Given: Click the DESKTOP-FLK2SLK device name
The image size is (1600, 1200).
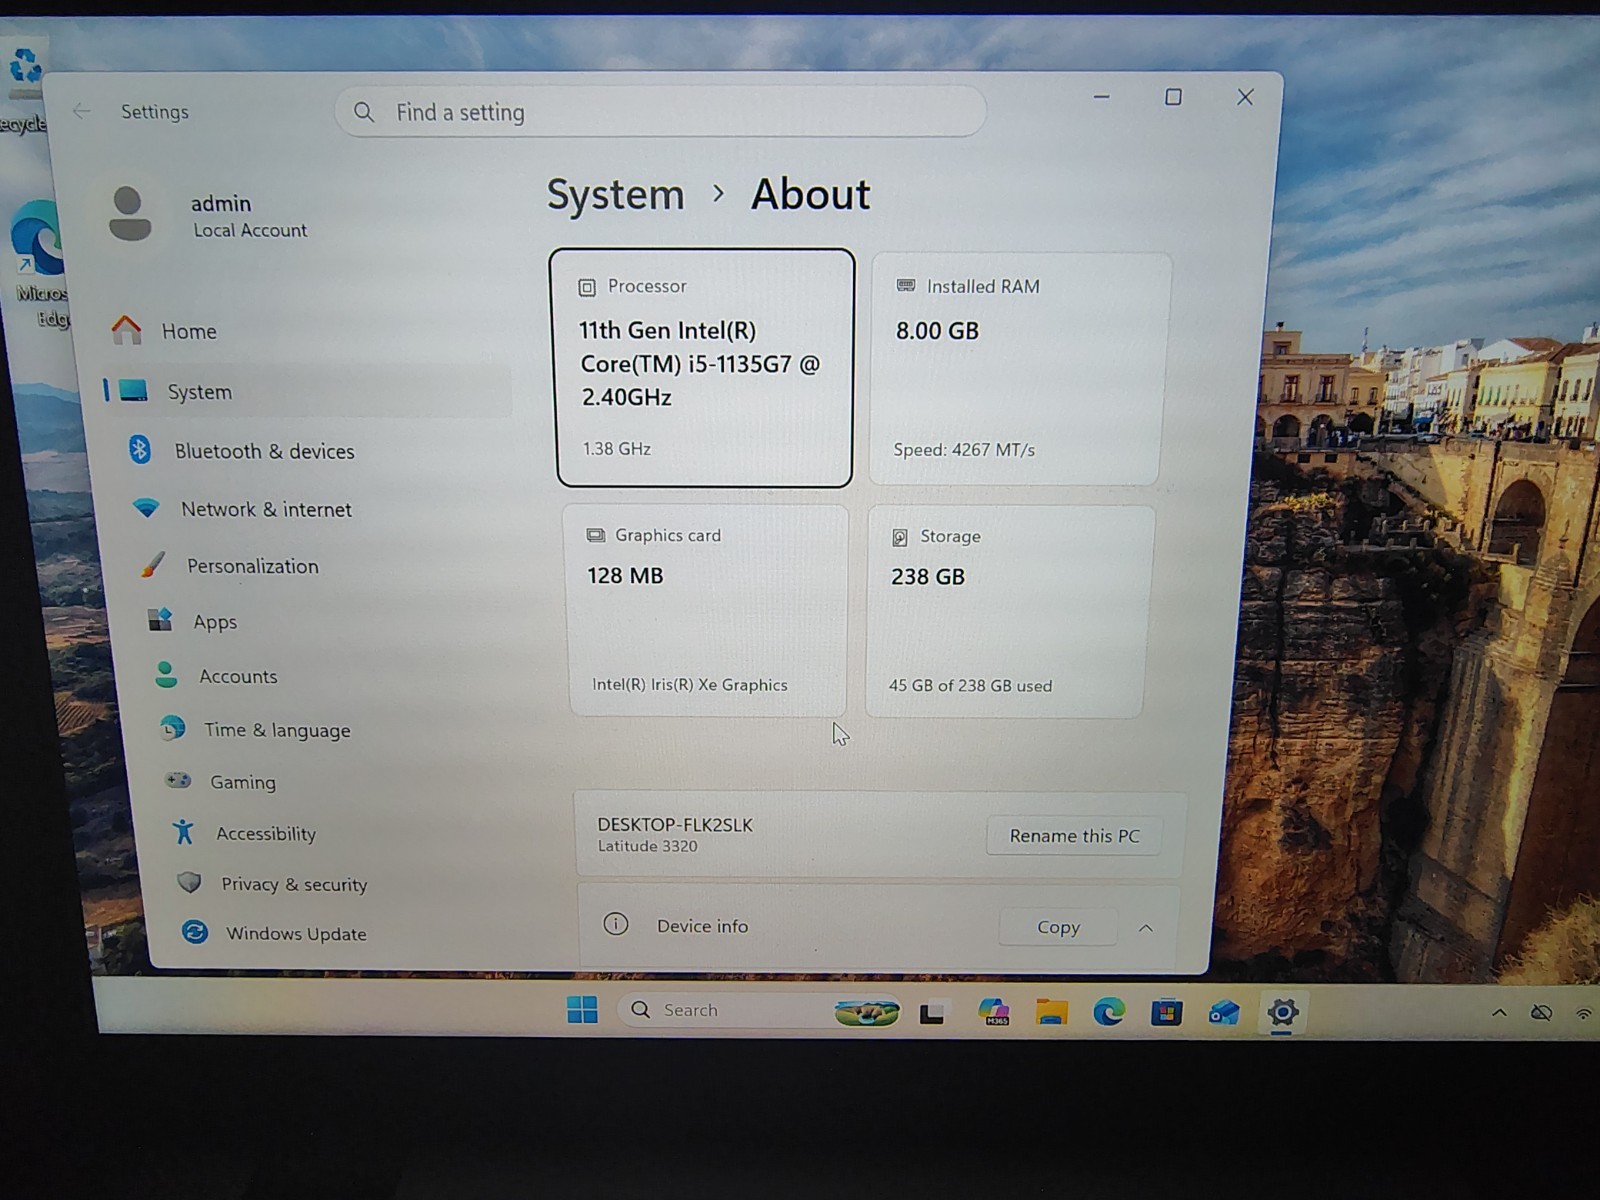Looking at the screenshot, I should point(675,825).
